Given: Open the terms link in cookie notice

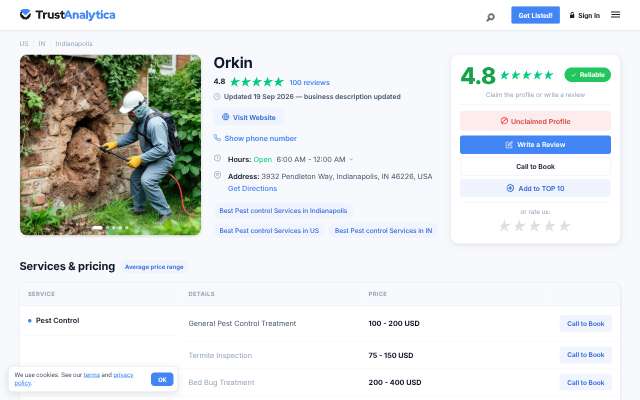Looking at the screenshot, I should (x=91, y=375).
